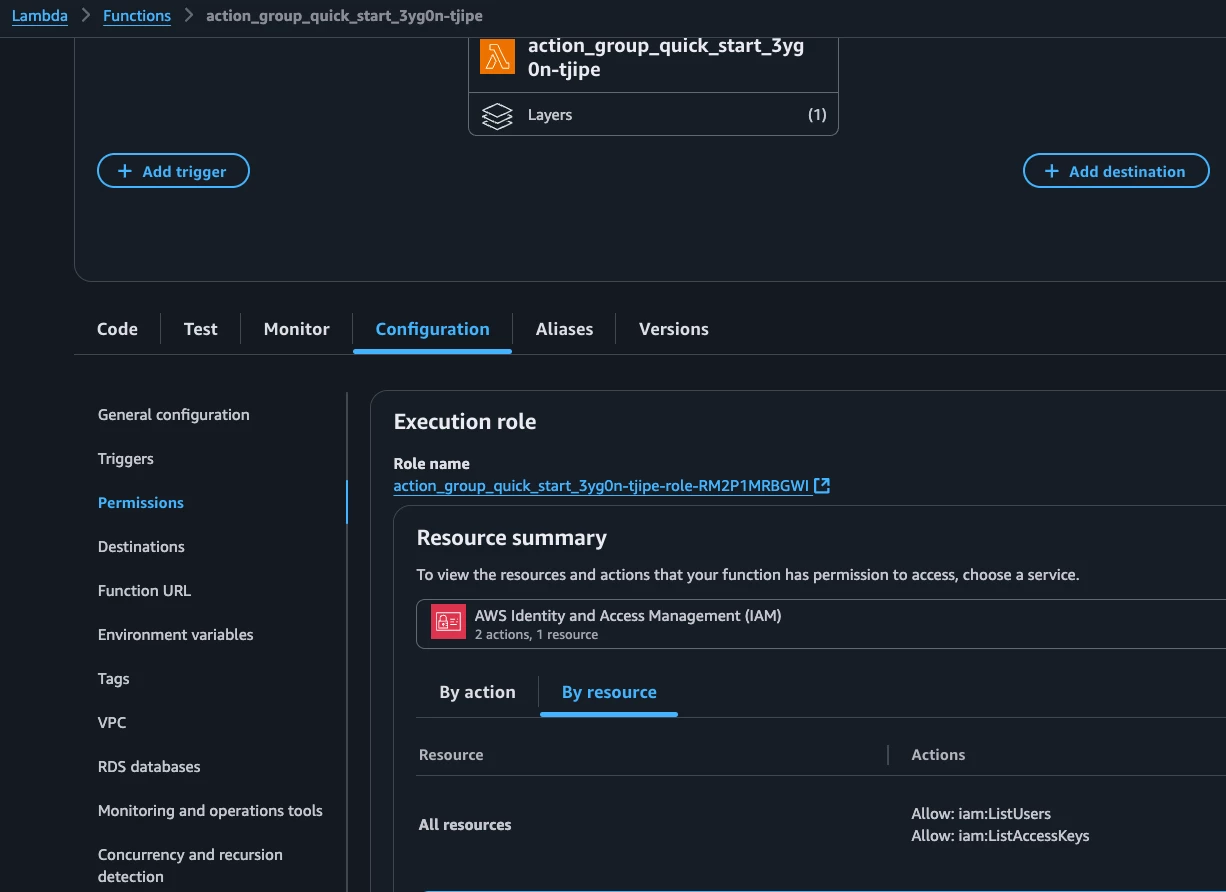
Task: Click the '2 actions, 1 resource' summary text
Action: coord(536,635)
